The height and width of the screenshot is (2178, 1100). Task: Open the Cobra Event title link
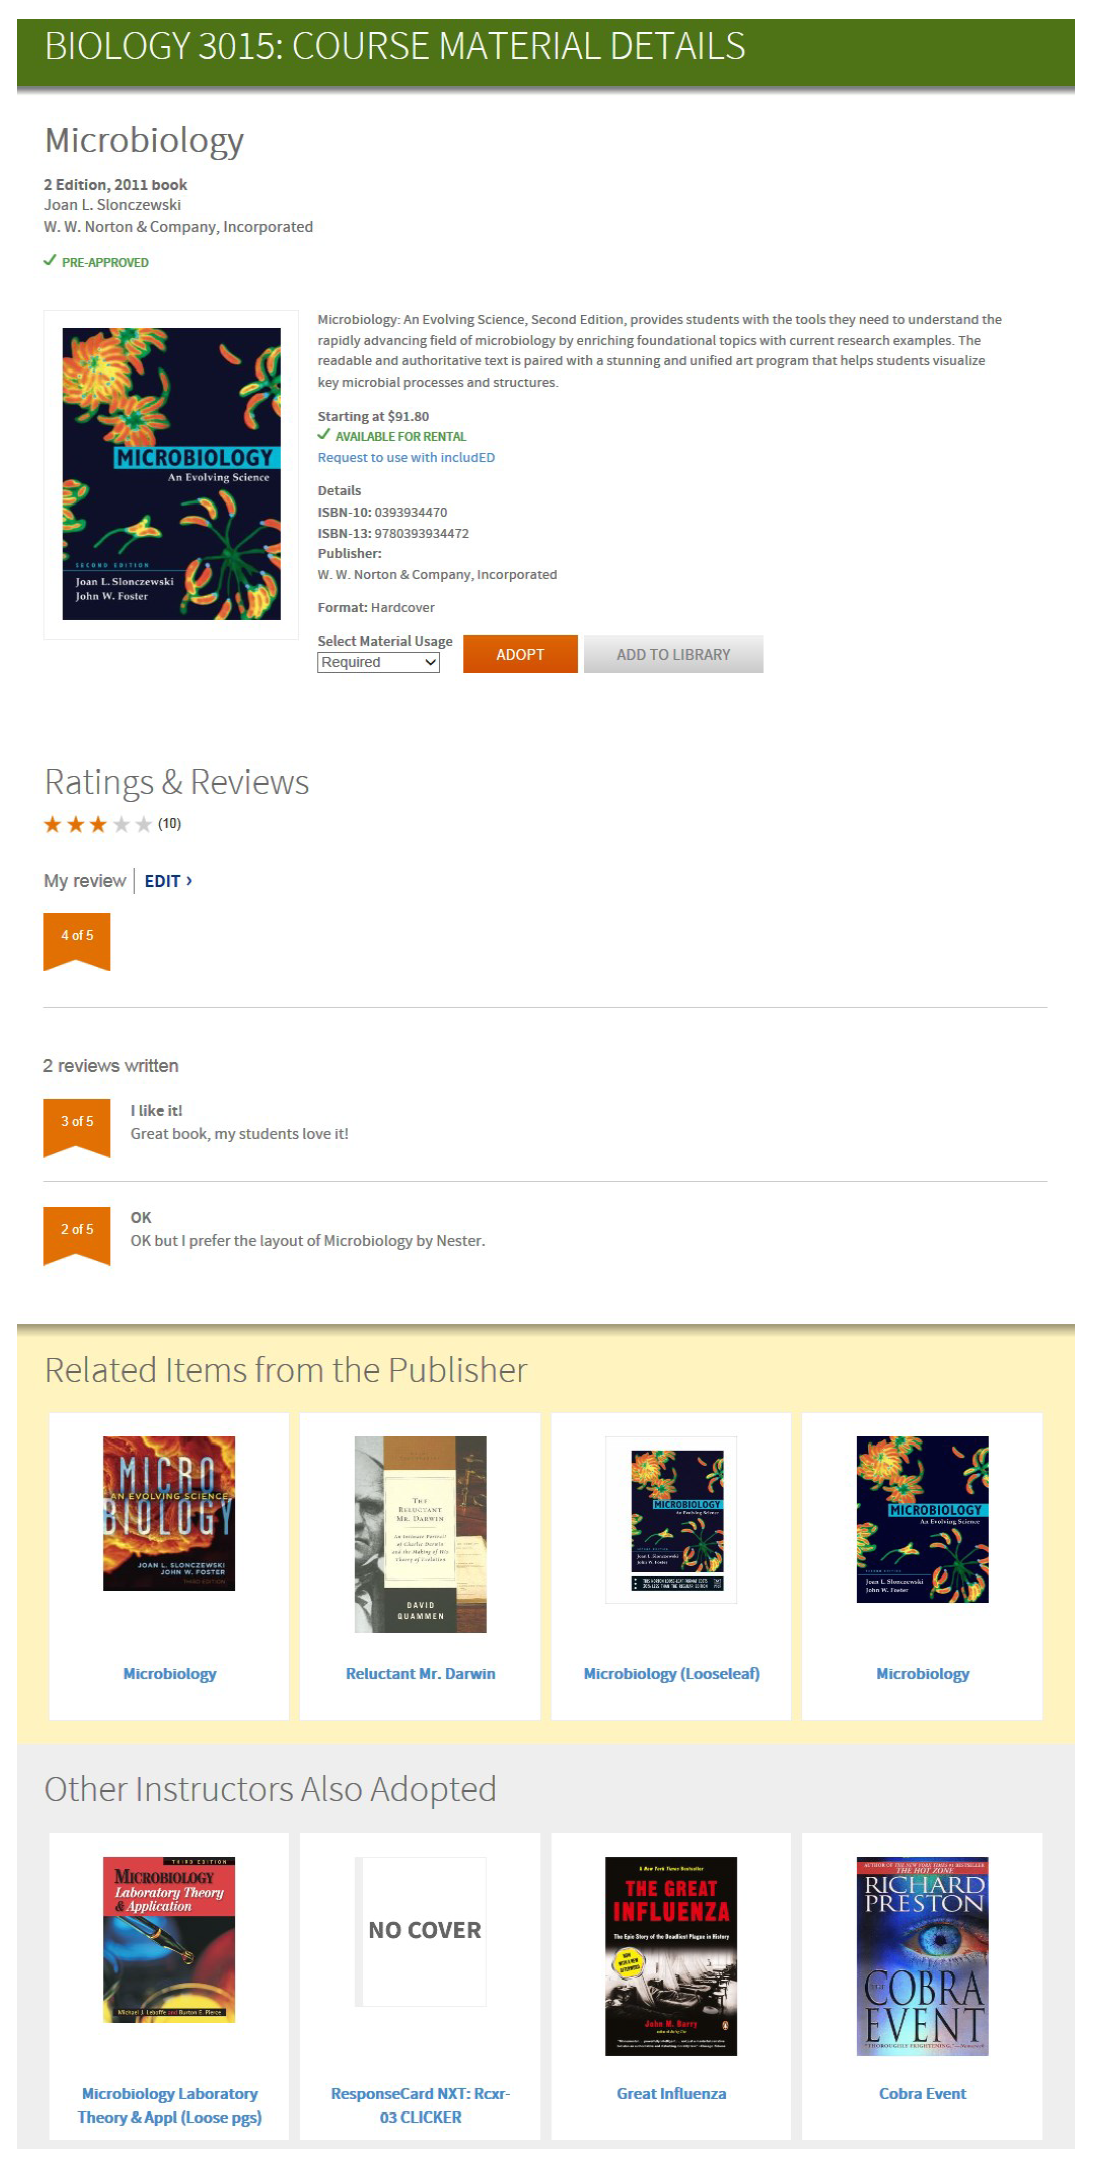click(922, 2093)
